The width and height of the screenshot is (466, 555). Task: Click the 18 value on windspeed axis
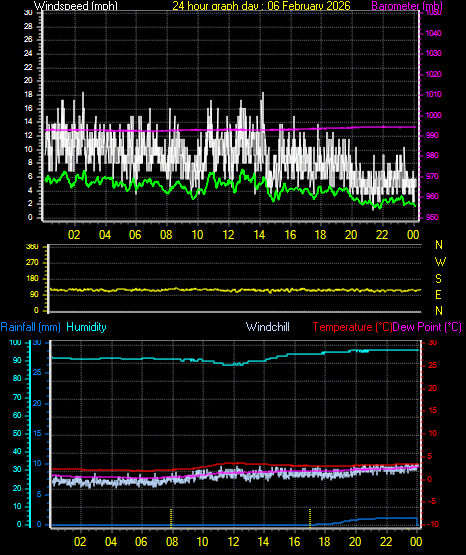coord(28,95)
